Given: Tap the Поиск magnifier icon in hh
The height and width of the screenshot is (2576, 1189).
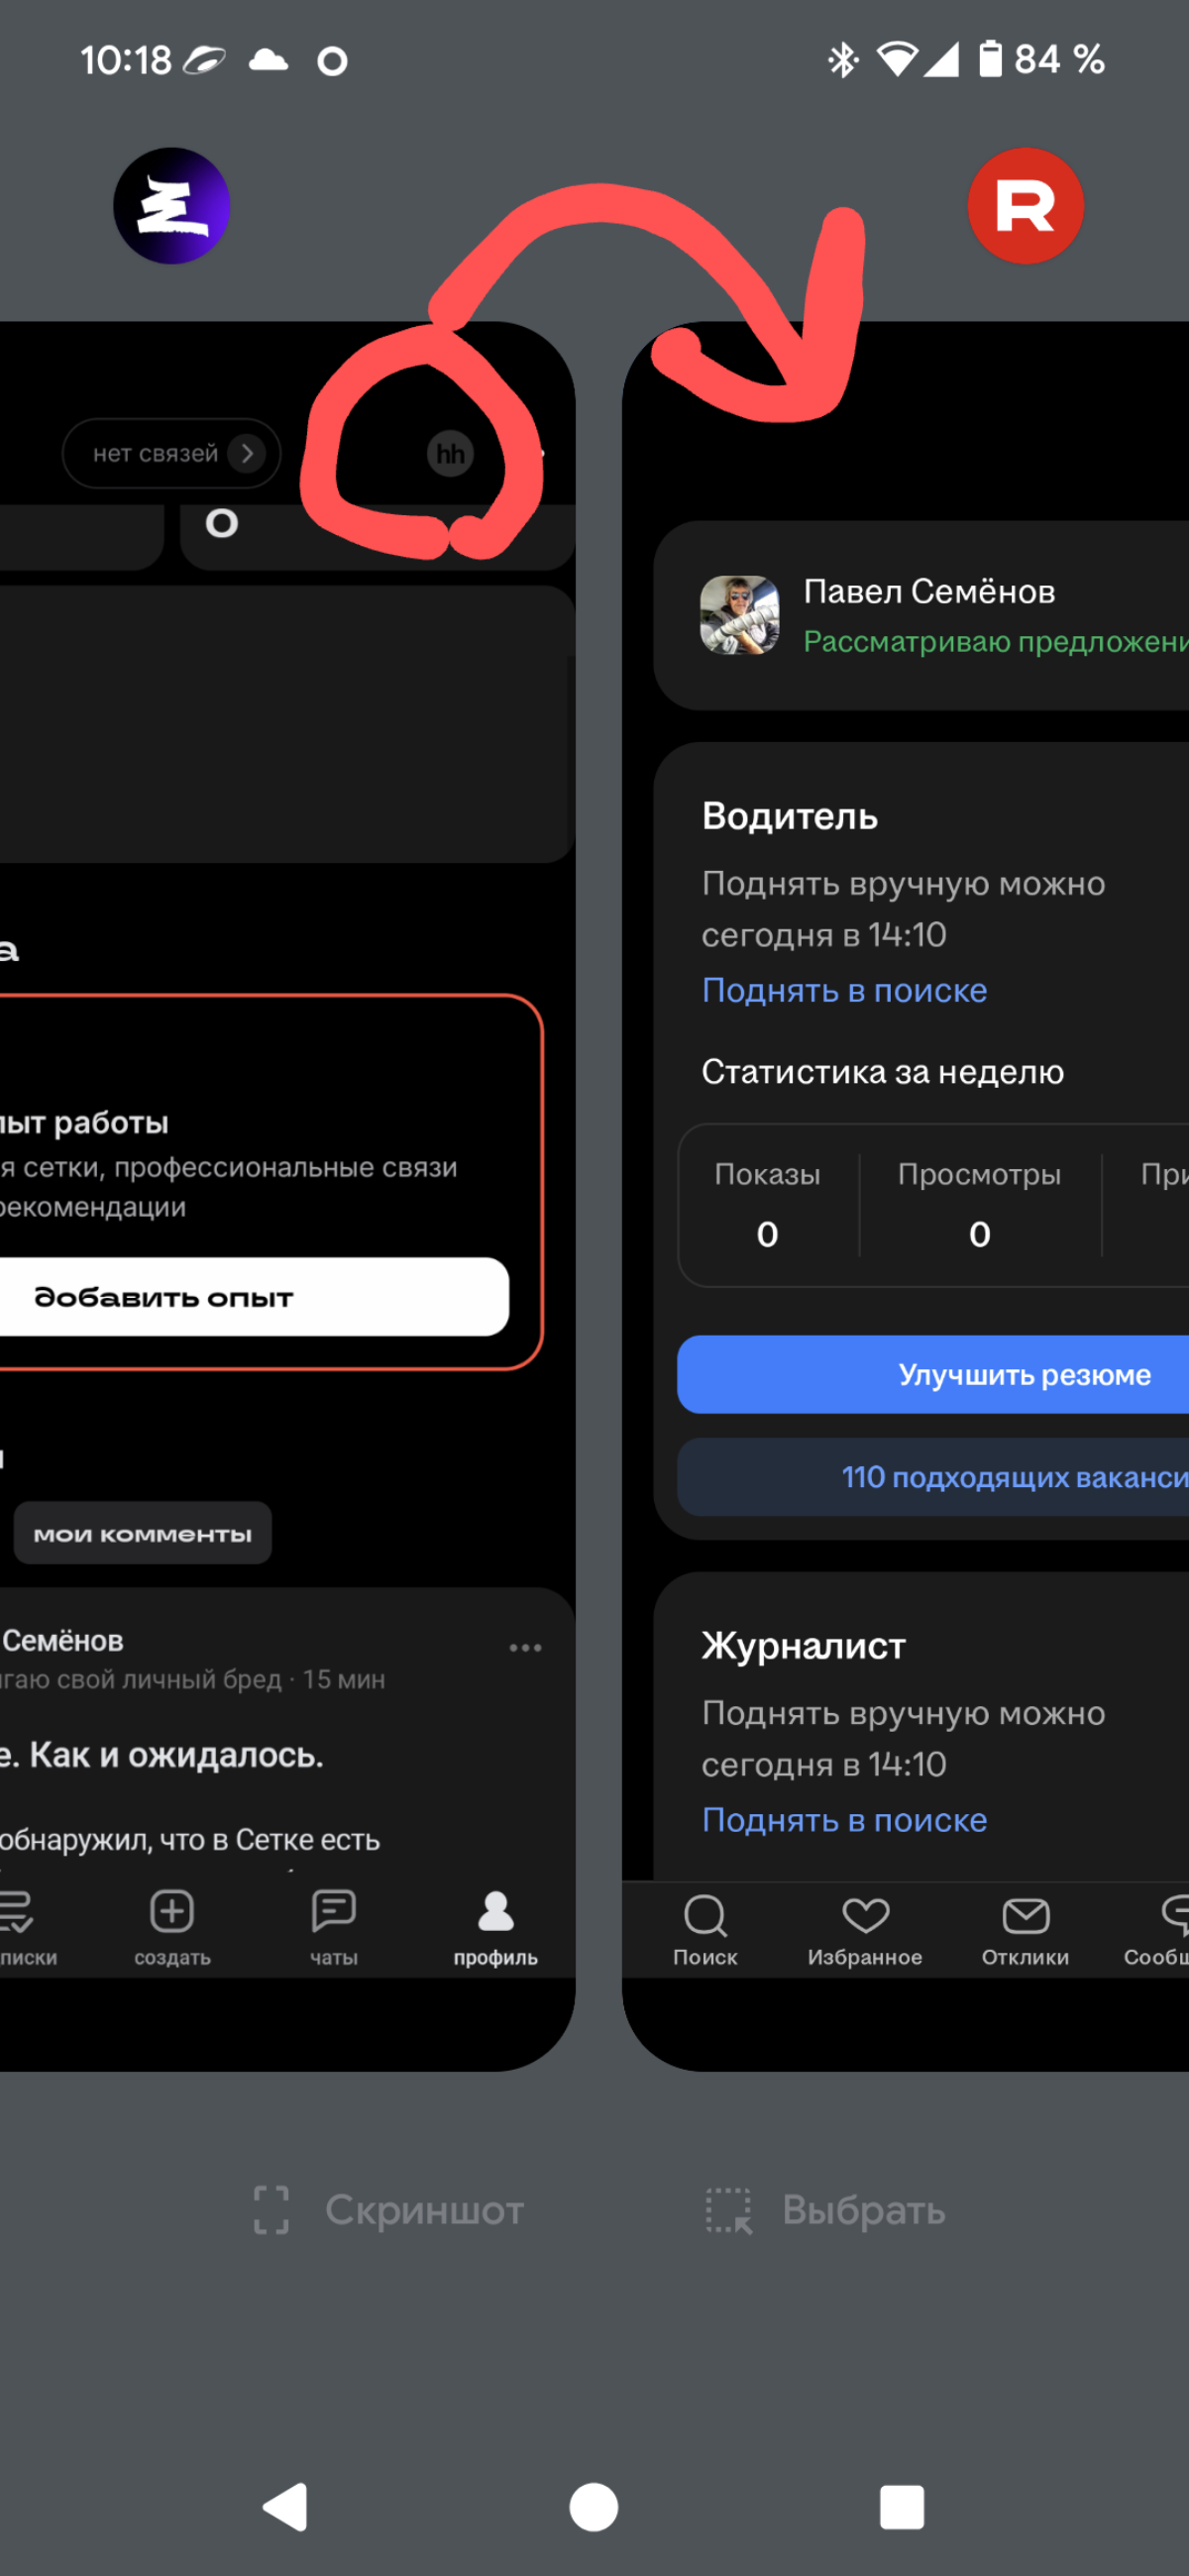Looking at the screenshot, I should (x=704, y=1915).
